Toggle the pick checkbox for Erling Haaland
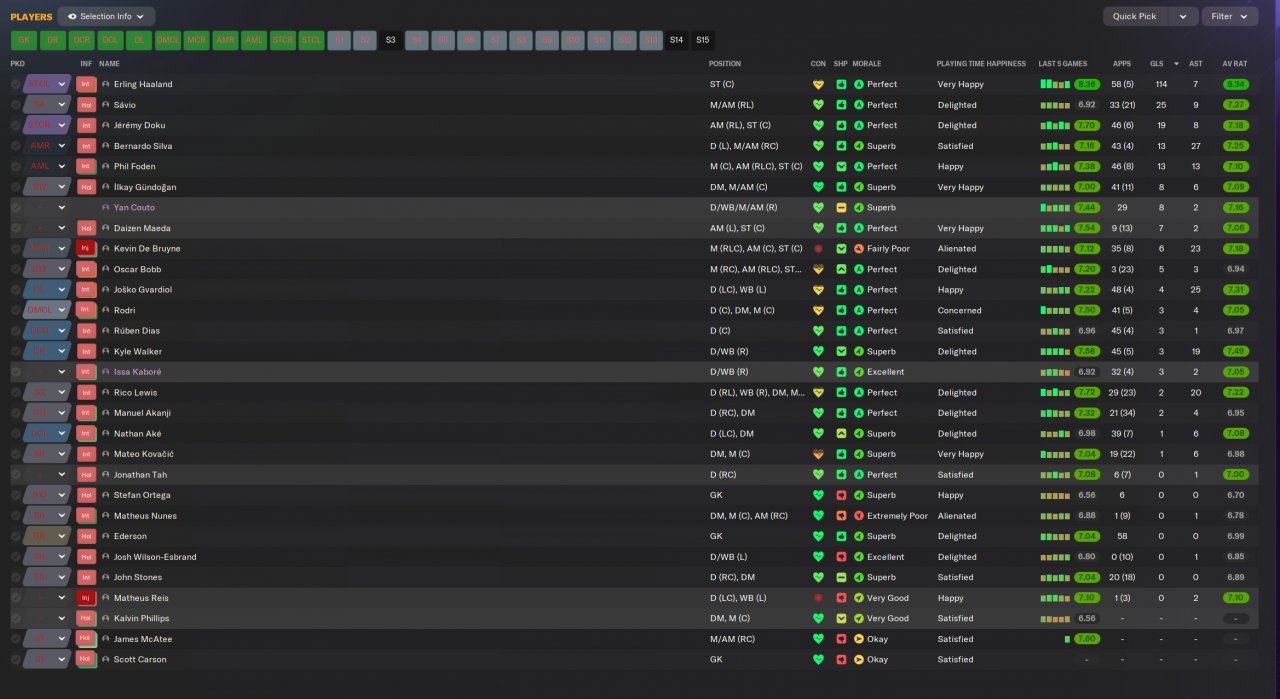 pyautogui.click(x=16, y=84)
